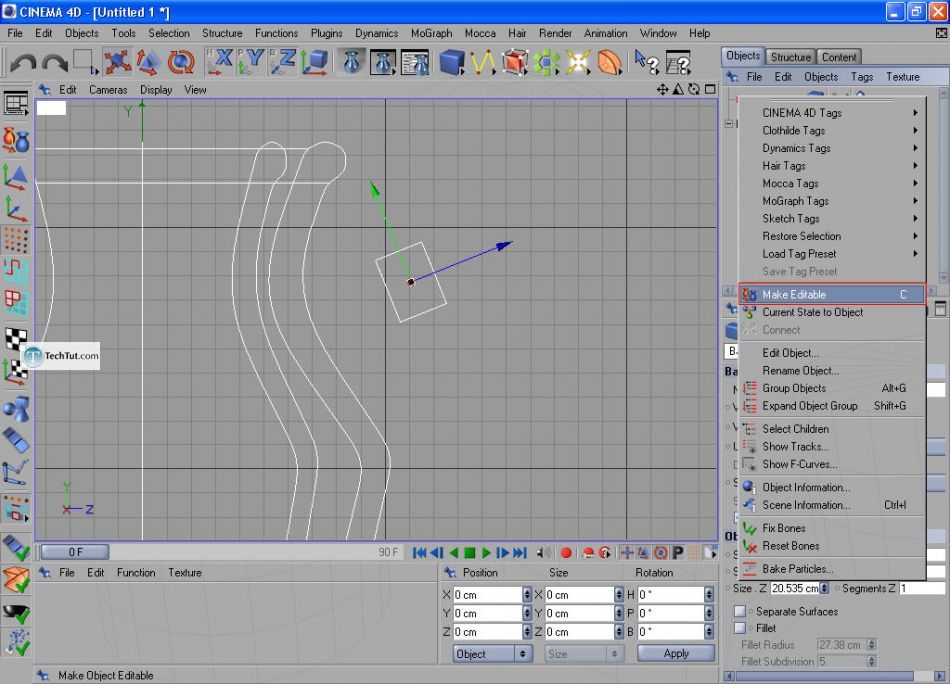Click the yellow light object icon
This screenshot has width=950, height=684.
(x=578, y=62)
